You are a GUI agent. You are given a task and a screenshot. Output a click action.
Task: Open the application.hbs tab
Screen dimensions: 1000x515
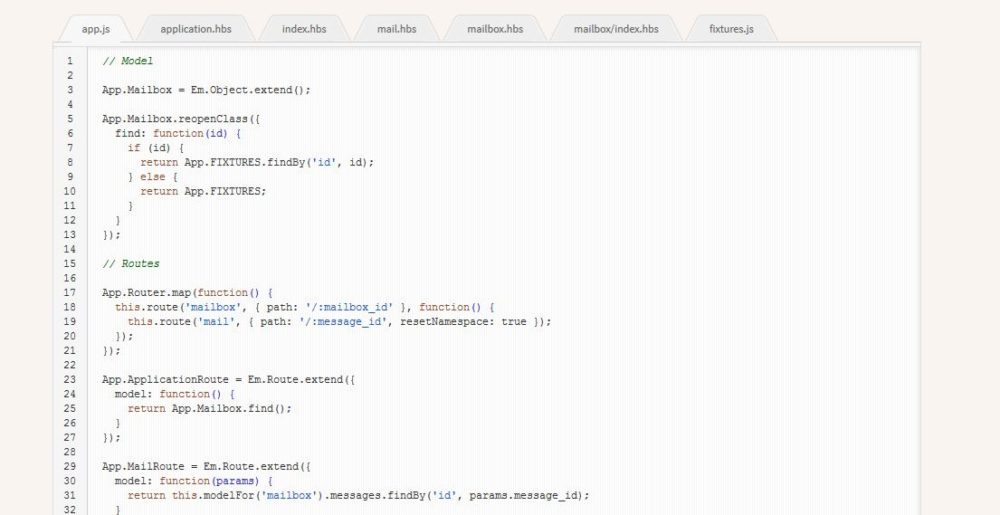click(x=195, y=29)
